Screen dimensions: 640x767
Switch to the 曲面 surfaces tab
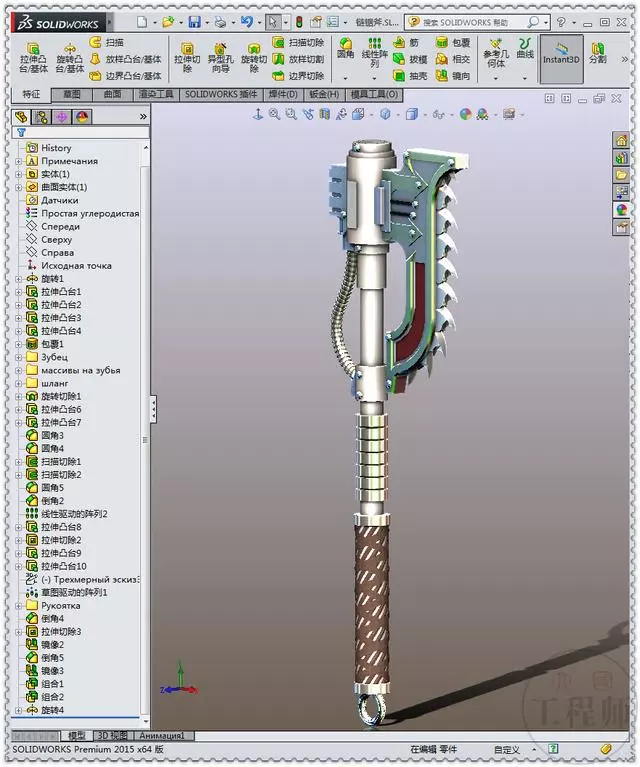[113, 94]
